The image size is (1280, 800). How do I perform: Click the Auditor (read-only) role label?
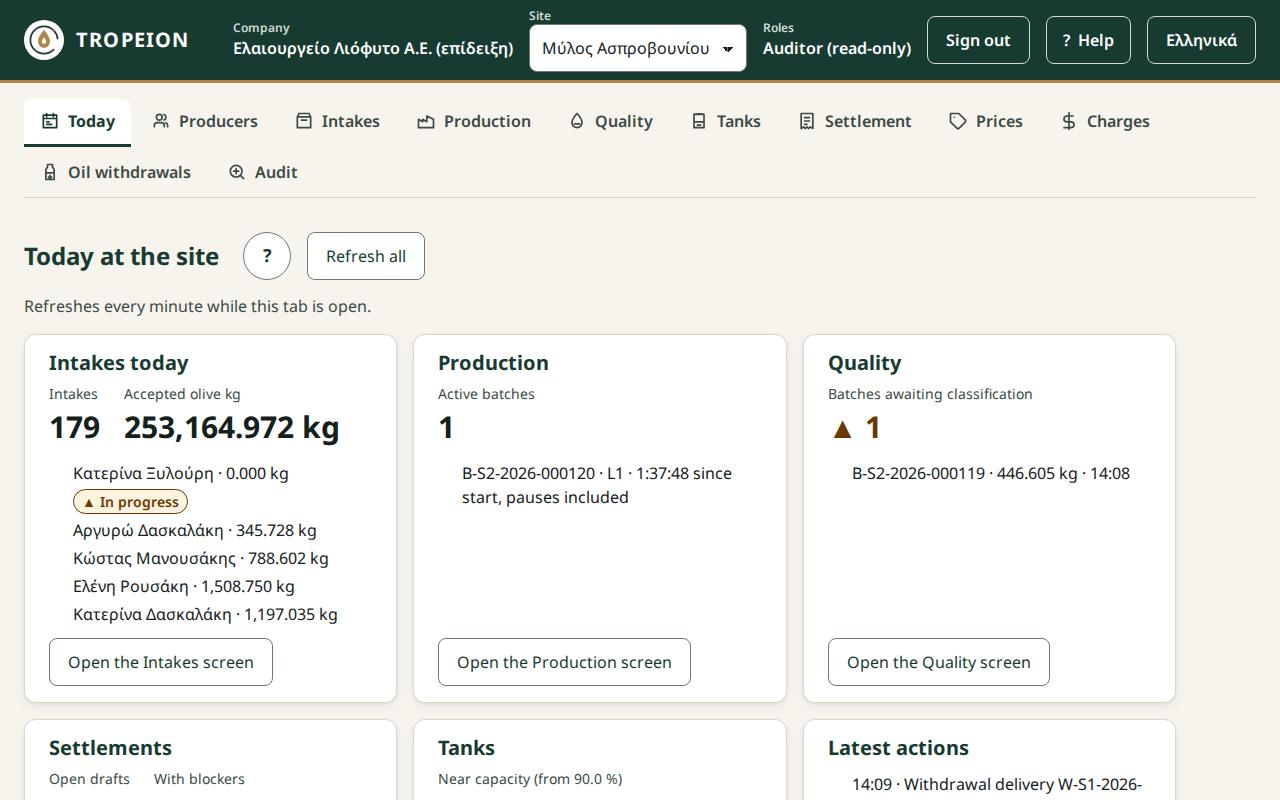837,48
